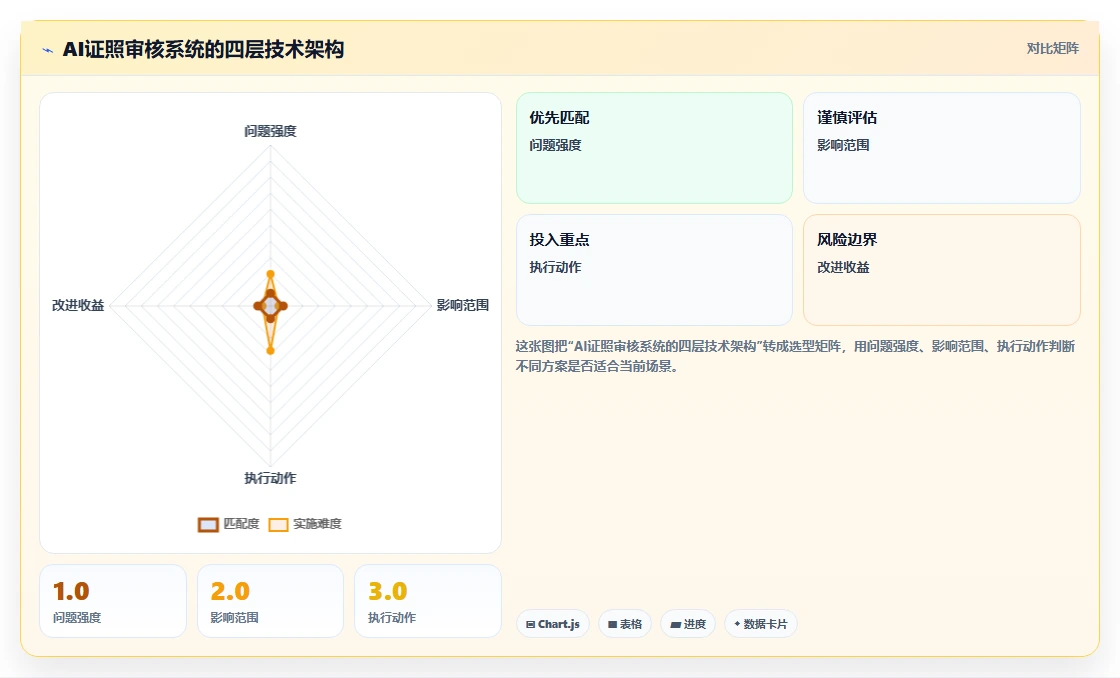This screenshot has height=678, width=1120.
Task: Click the top orange radar data point
Action: point(270,274)
